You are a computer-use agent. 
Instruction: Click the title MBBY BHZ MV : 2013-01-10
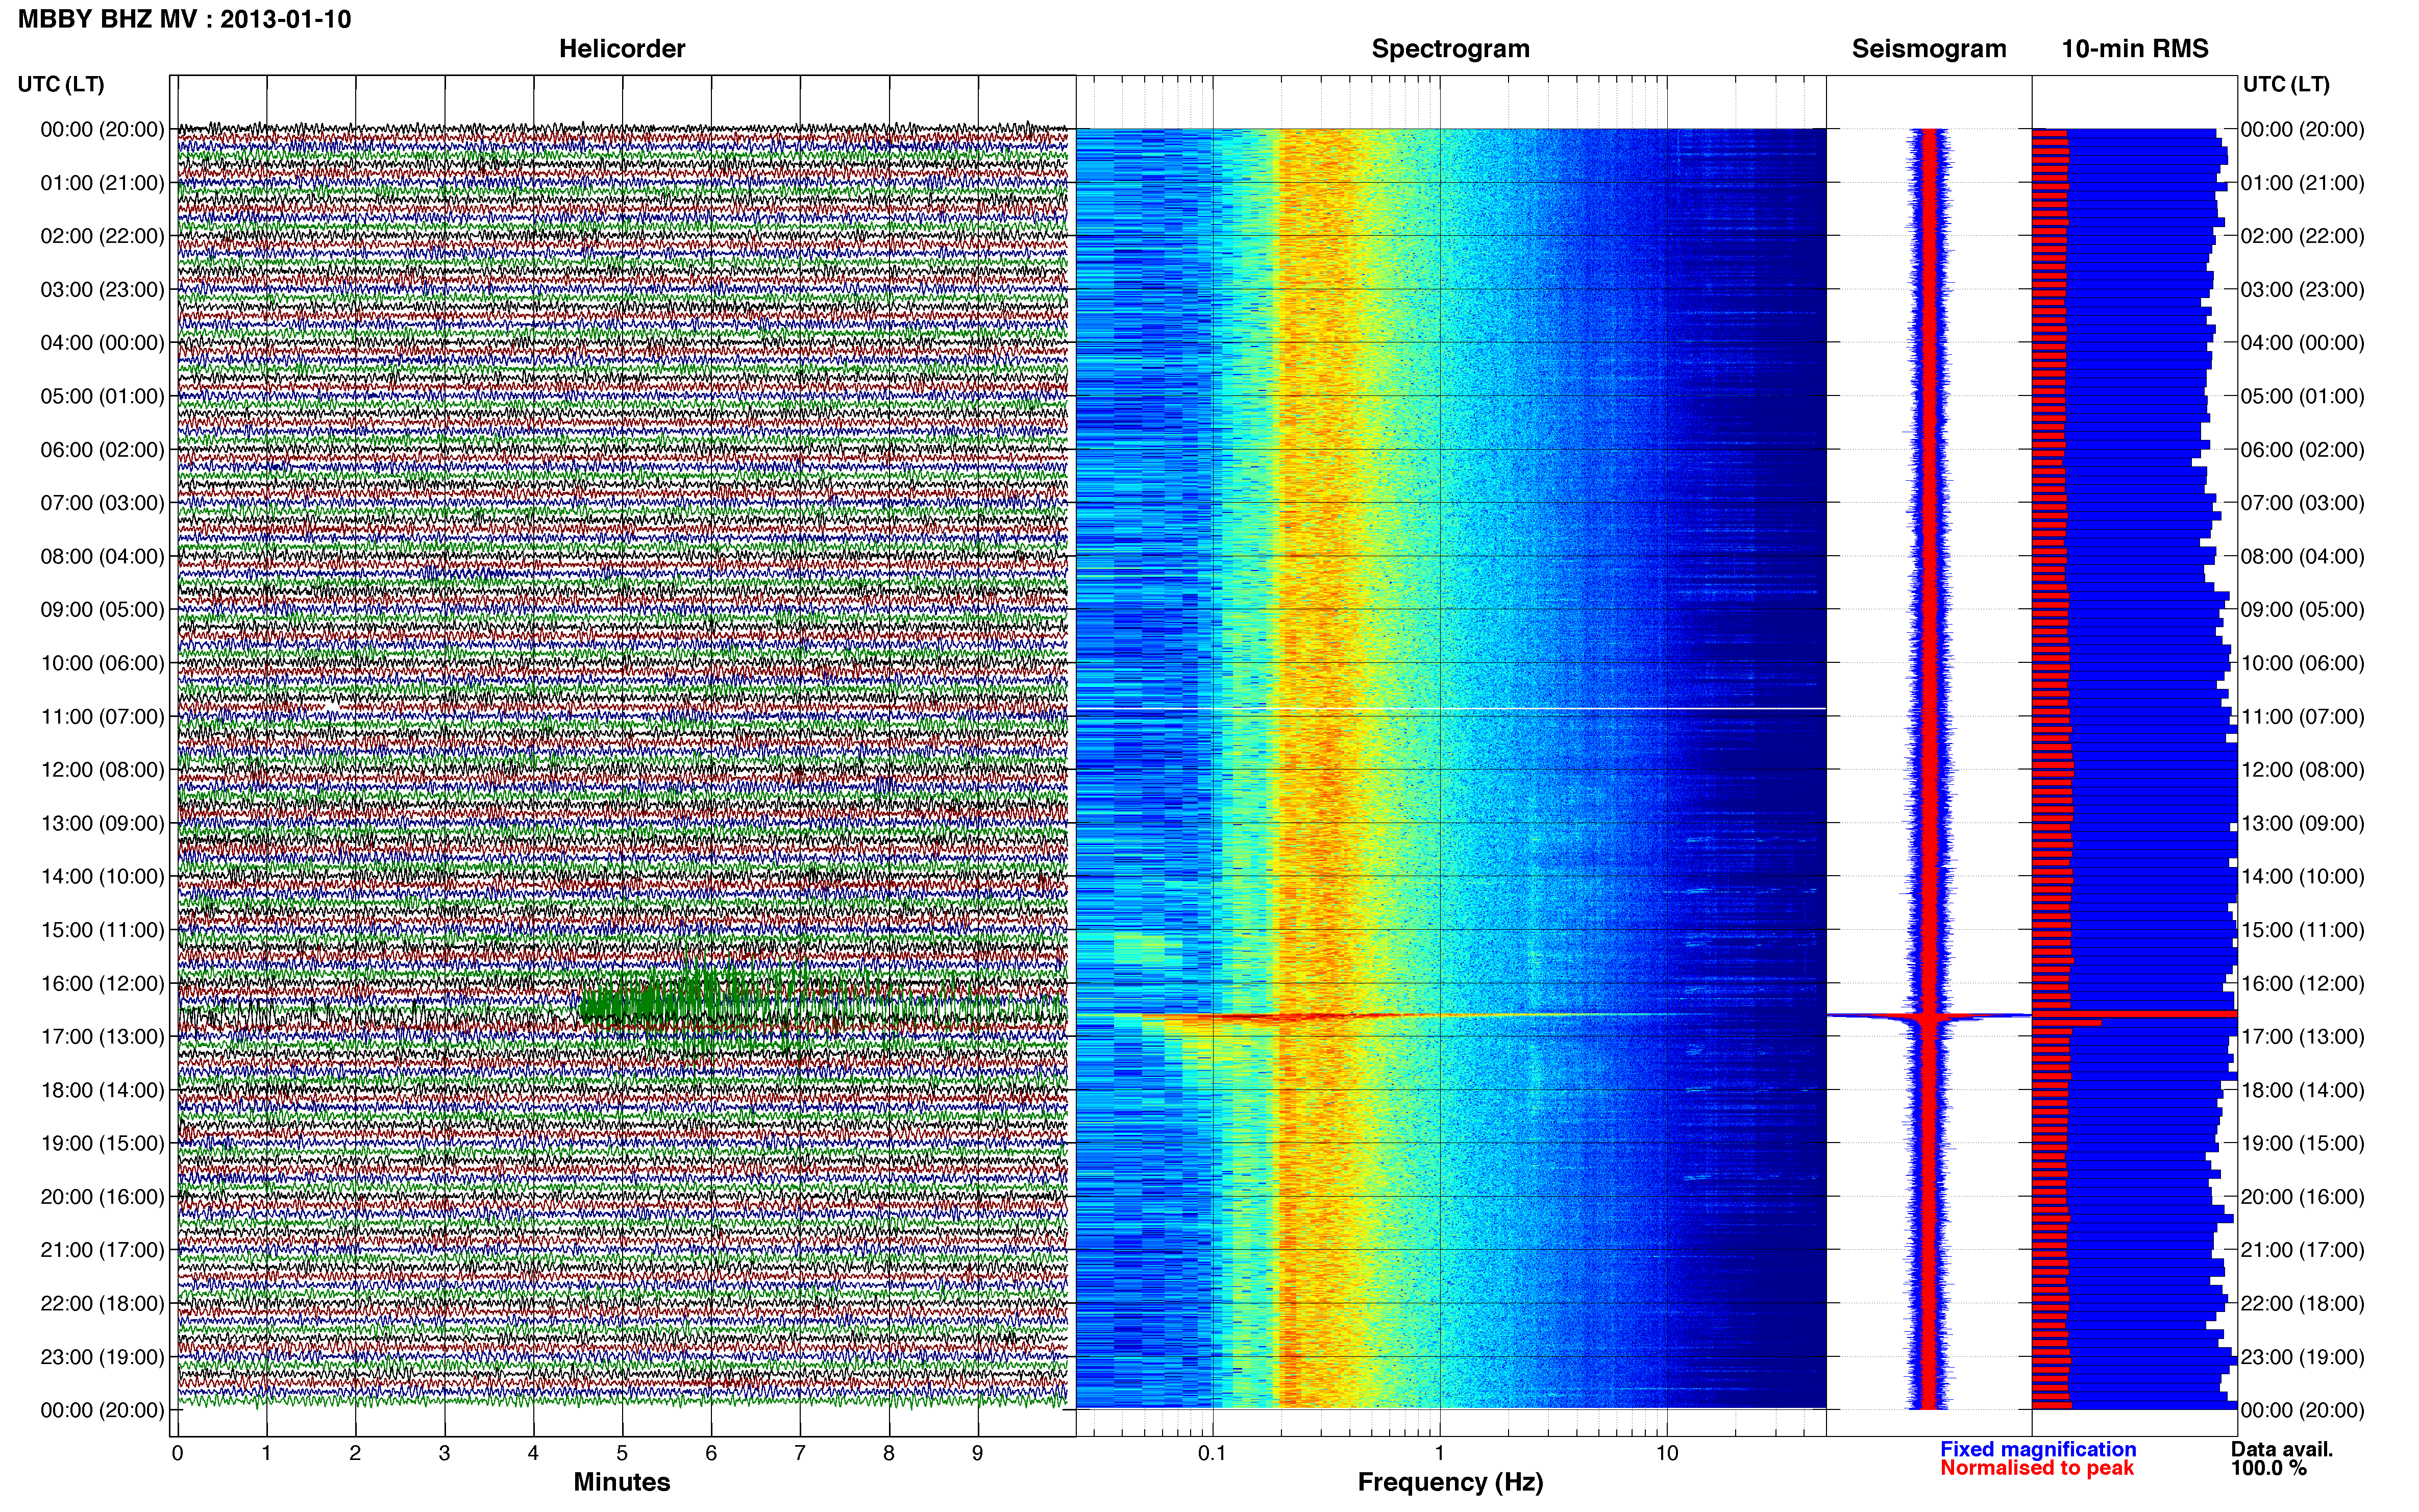[x=185, y=19]
